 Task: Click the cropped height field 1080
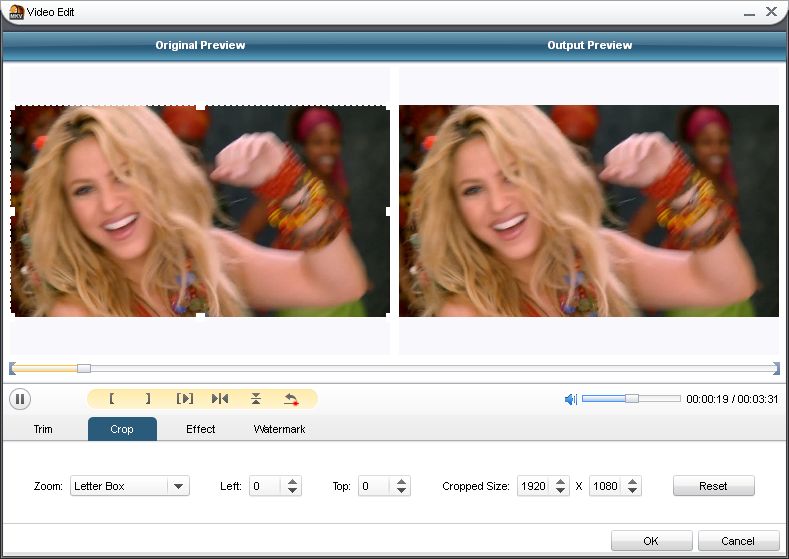tap(606, 486)
